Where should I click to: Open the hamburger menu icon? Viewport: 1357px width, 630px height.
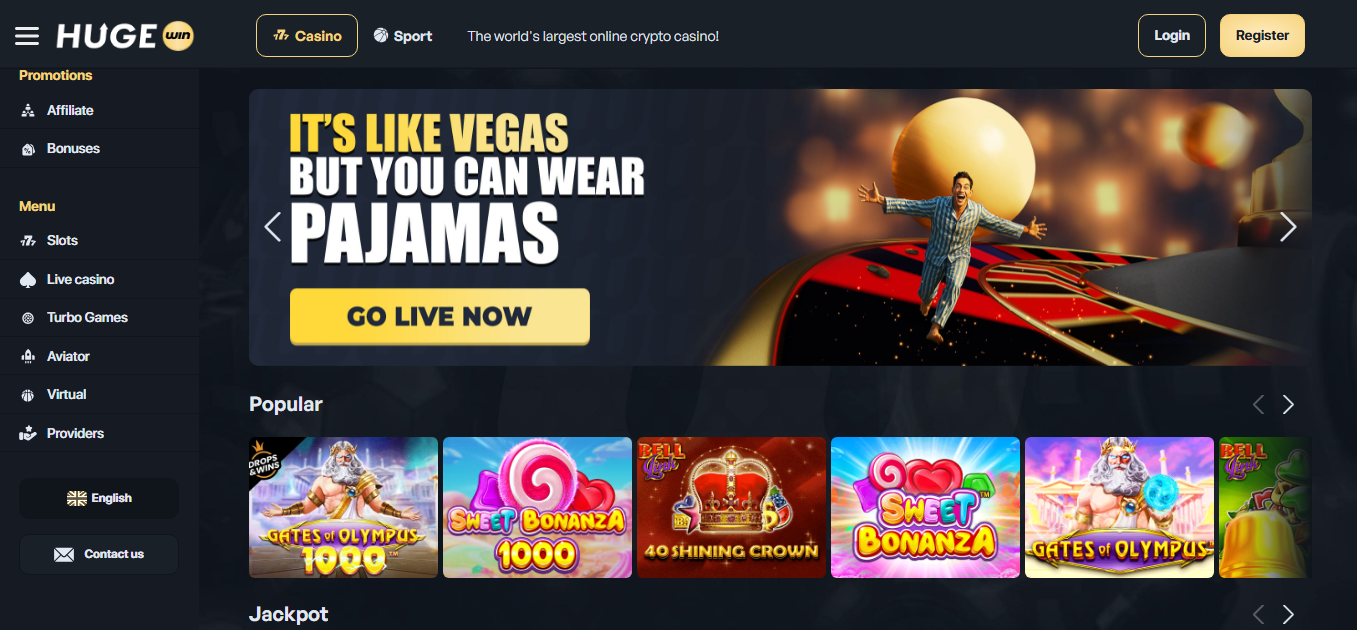[27, 36]
